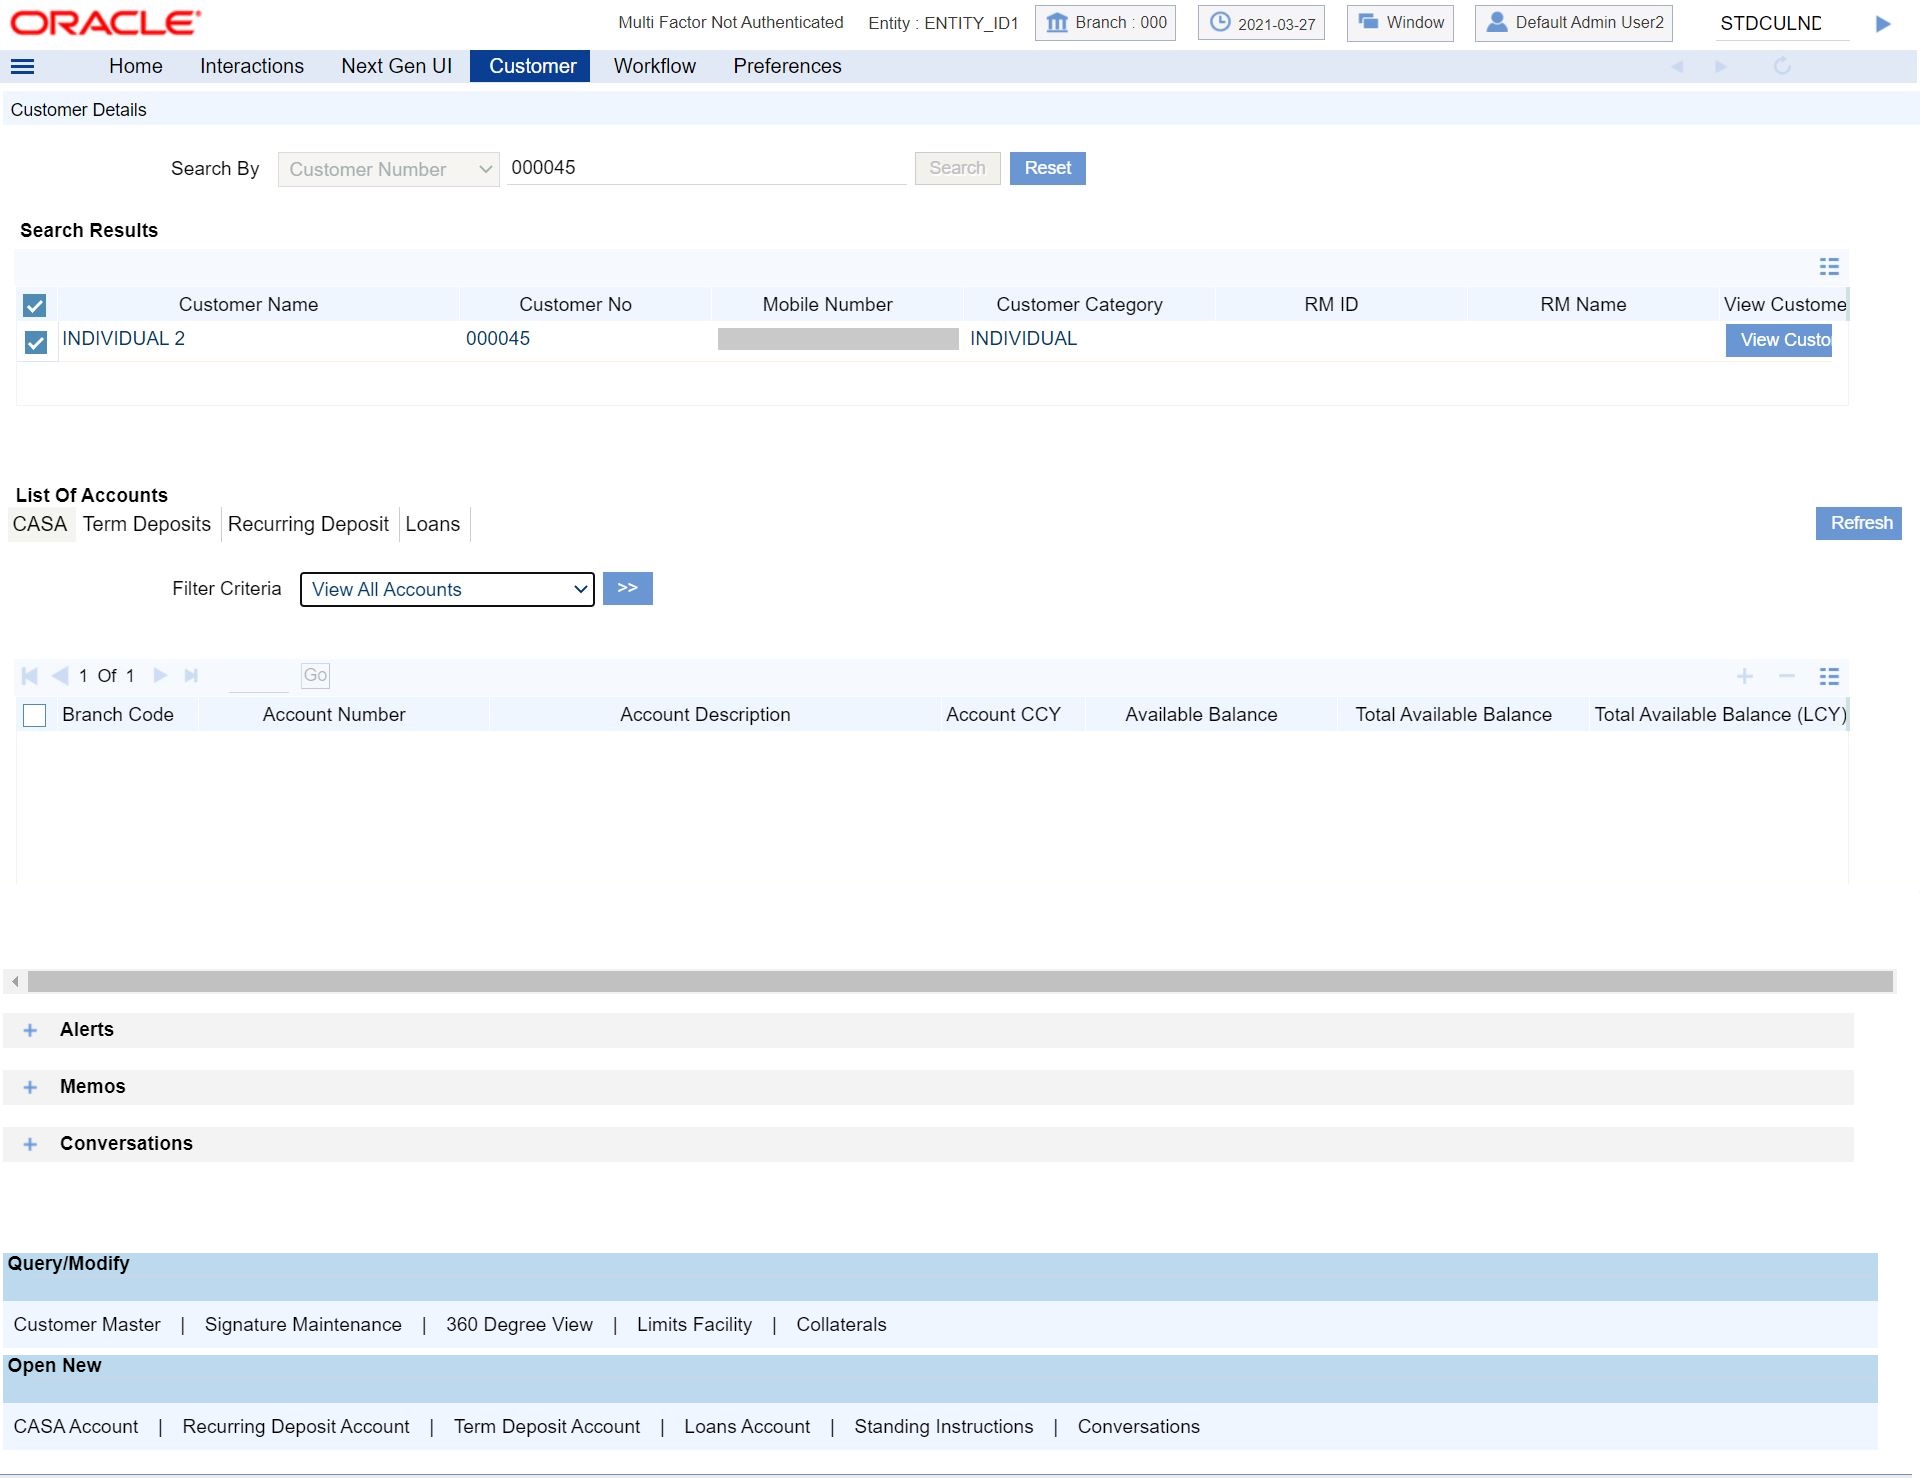The height and width of the screenshot is (1478, 1920).
Task: Add row with accounts table plus icon
Action: [x=1745, y=677]
